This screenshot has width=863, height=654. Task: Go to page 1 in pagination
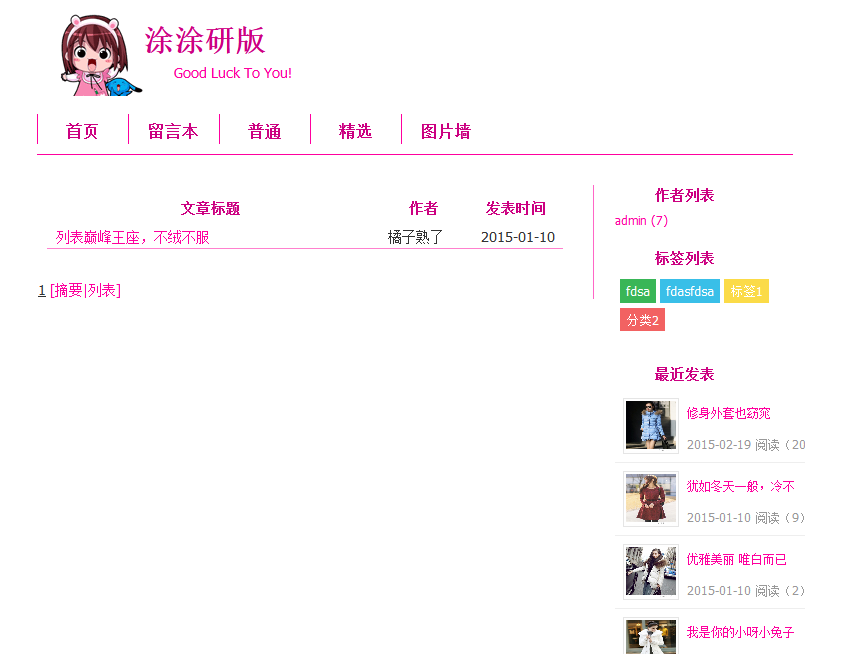coord(41,290)
